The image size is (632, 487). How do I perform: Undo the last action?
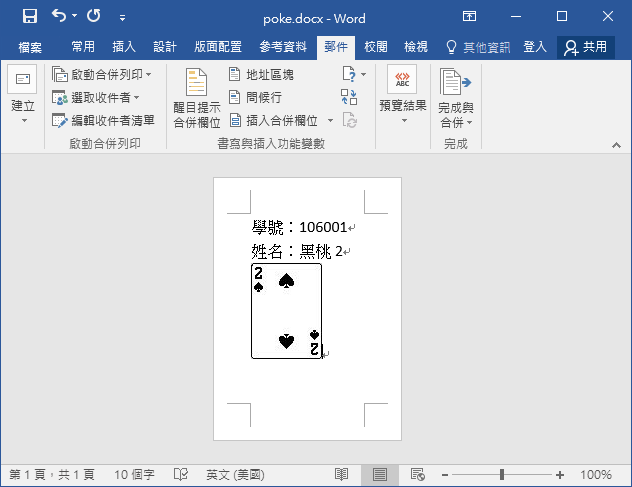pyautogui.click(x=59, y=16)
